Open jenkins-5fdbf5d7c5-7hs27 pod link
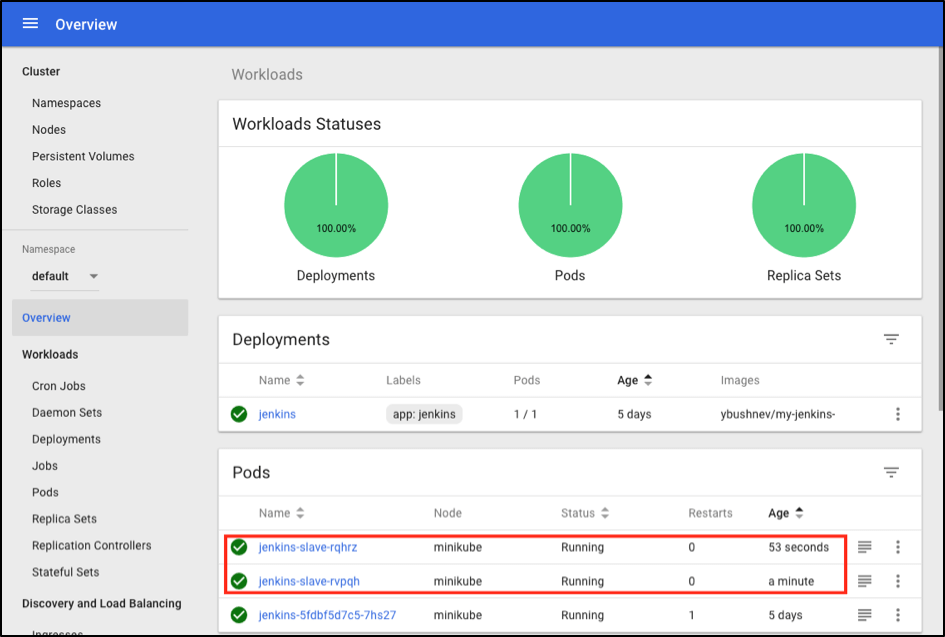The width and height of the screenshot is (945, 637). 327,615
